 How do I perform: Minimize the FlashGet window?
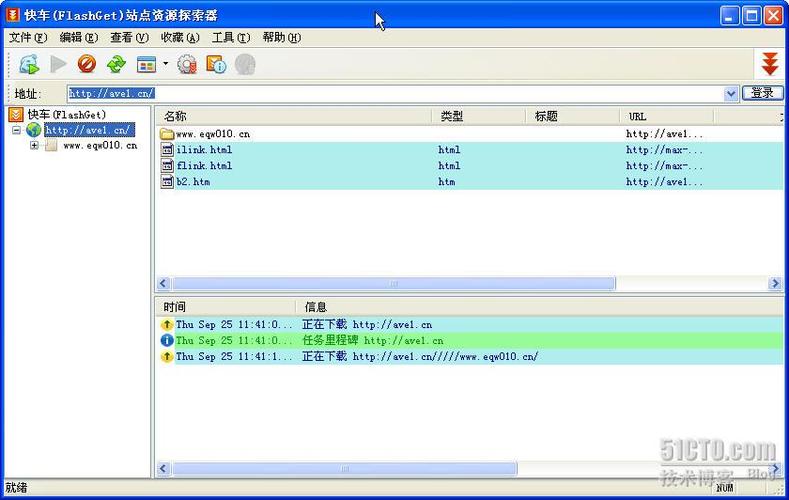[730, 16]
